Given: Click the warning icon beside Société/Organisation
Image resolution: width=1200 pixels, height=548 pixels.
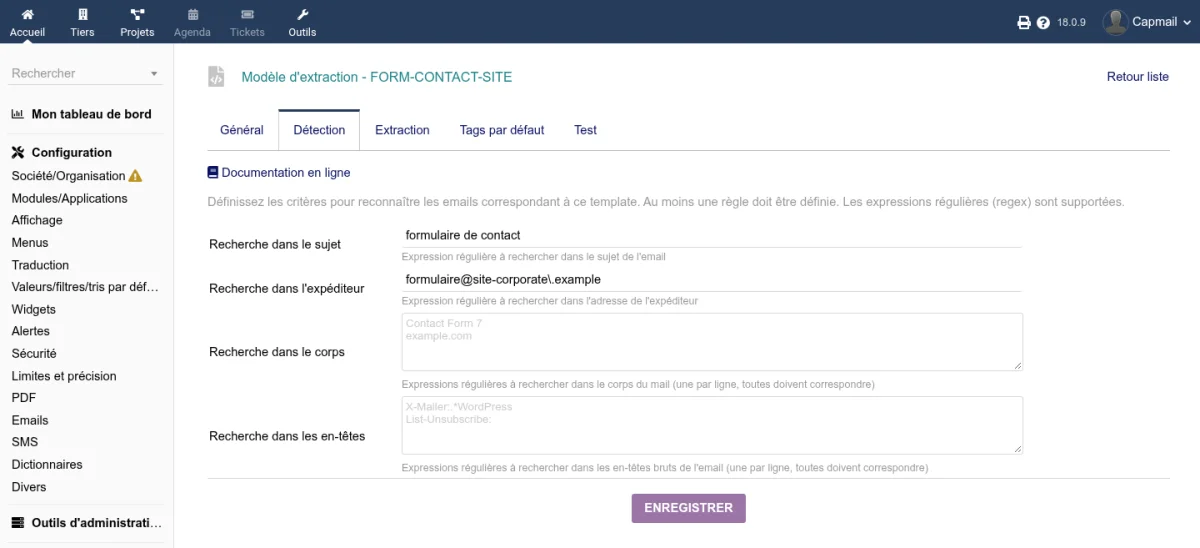Looking at the screenshot, I should pos(136,176).
